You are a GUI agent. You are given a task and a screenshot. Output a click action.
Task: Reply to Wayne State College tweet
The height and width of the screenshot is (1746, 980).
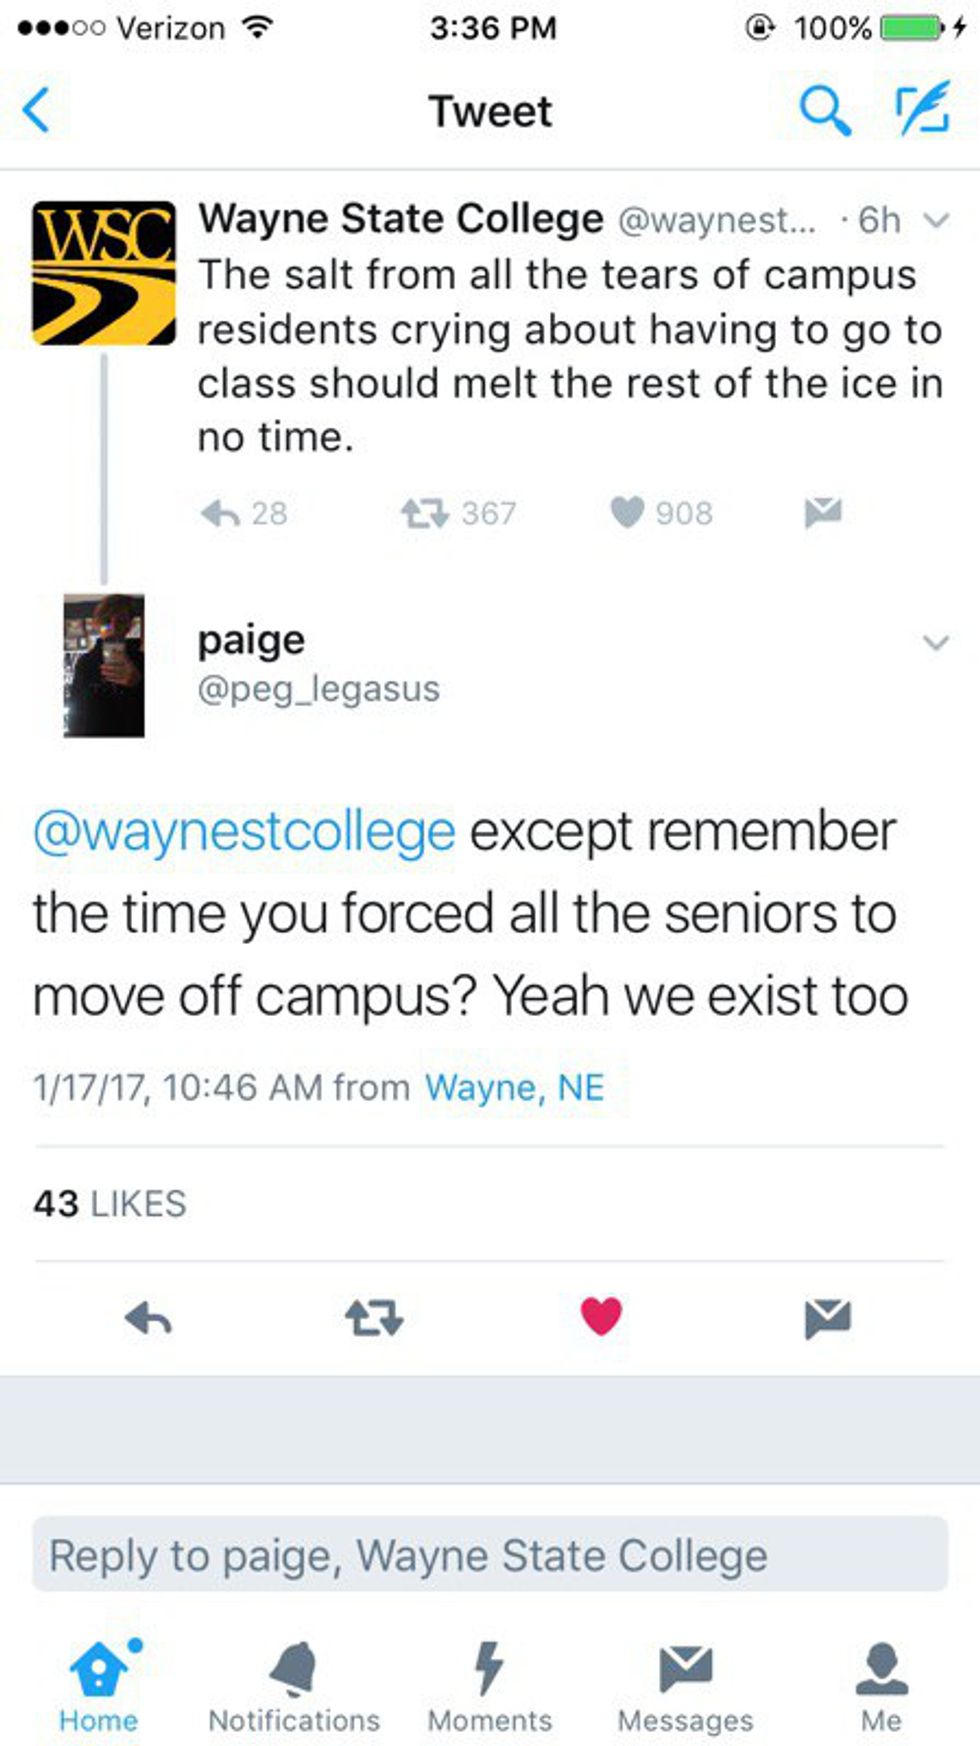222,513
